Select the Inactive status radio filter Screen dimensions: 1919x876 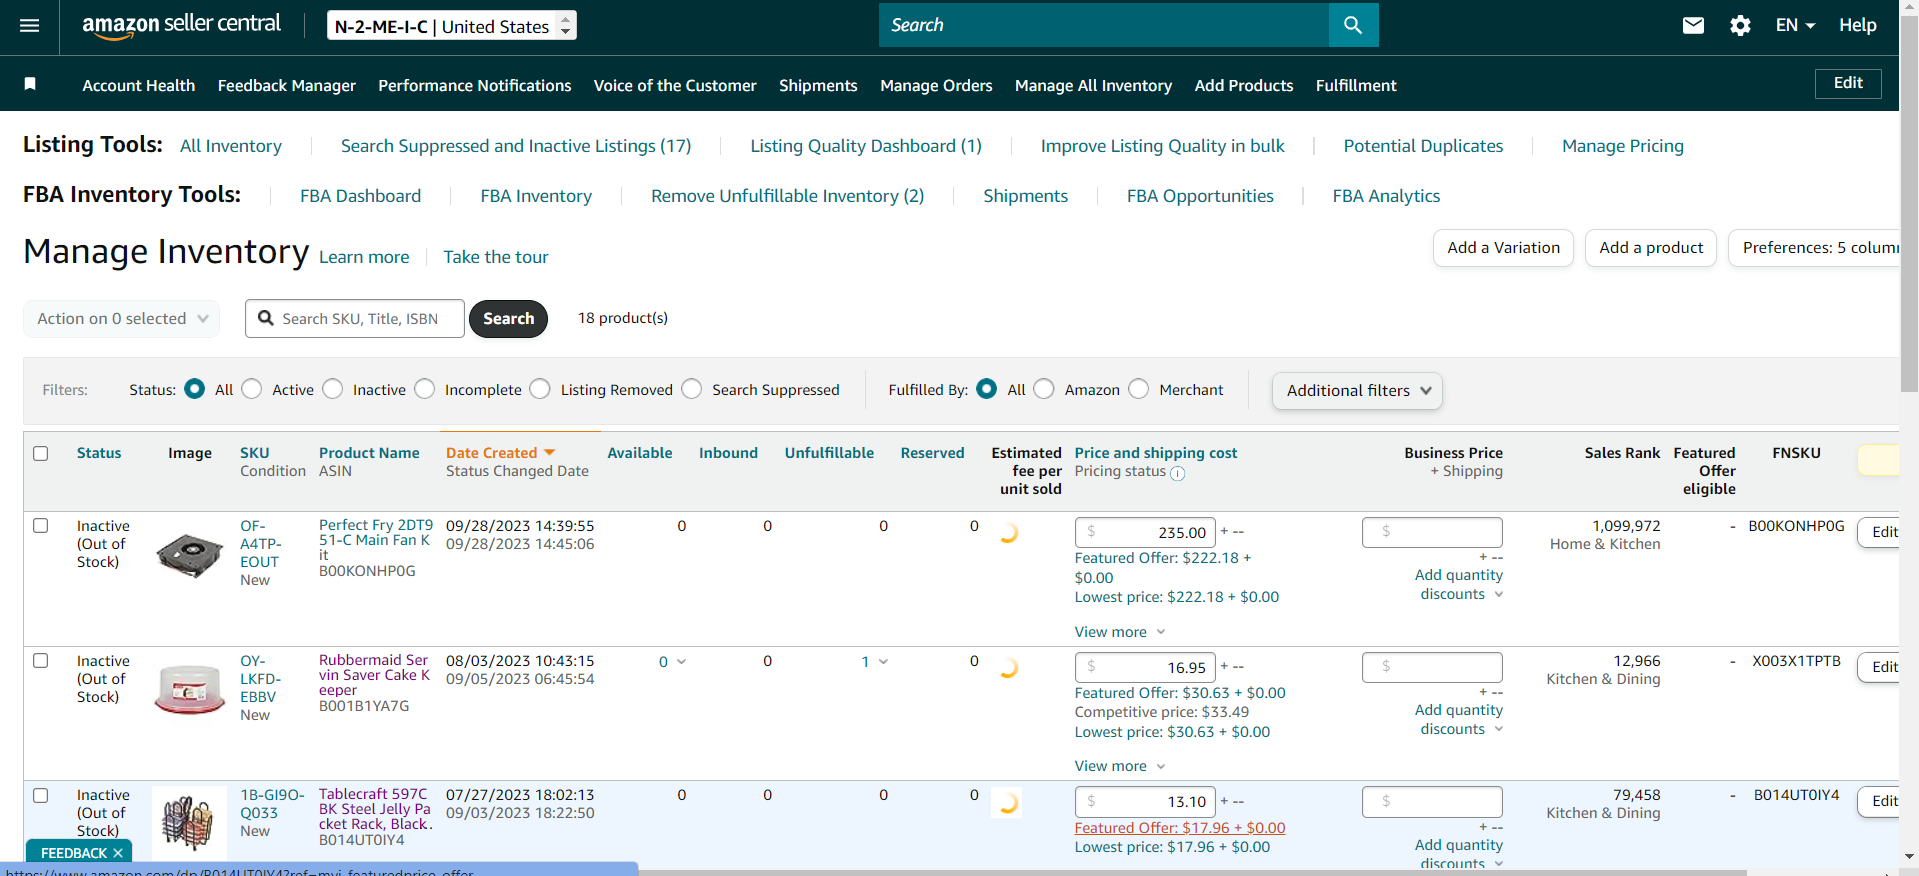pos(333,389)
